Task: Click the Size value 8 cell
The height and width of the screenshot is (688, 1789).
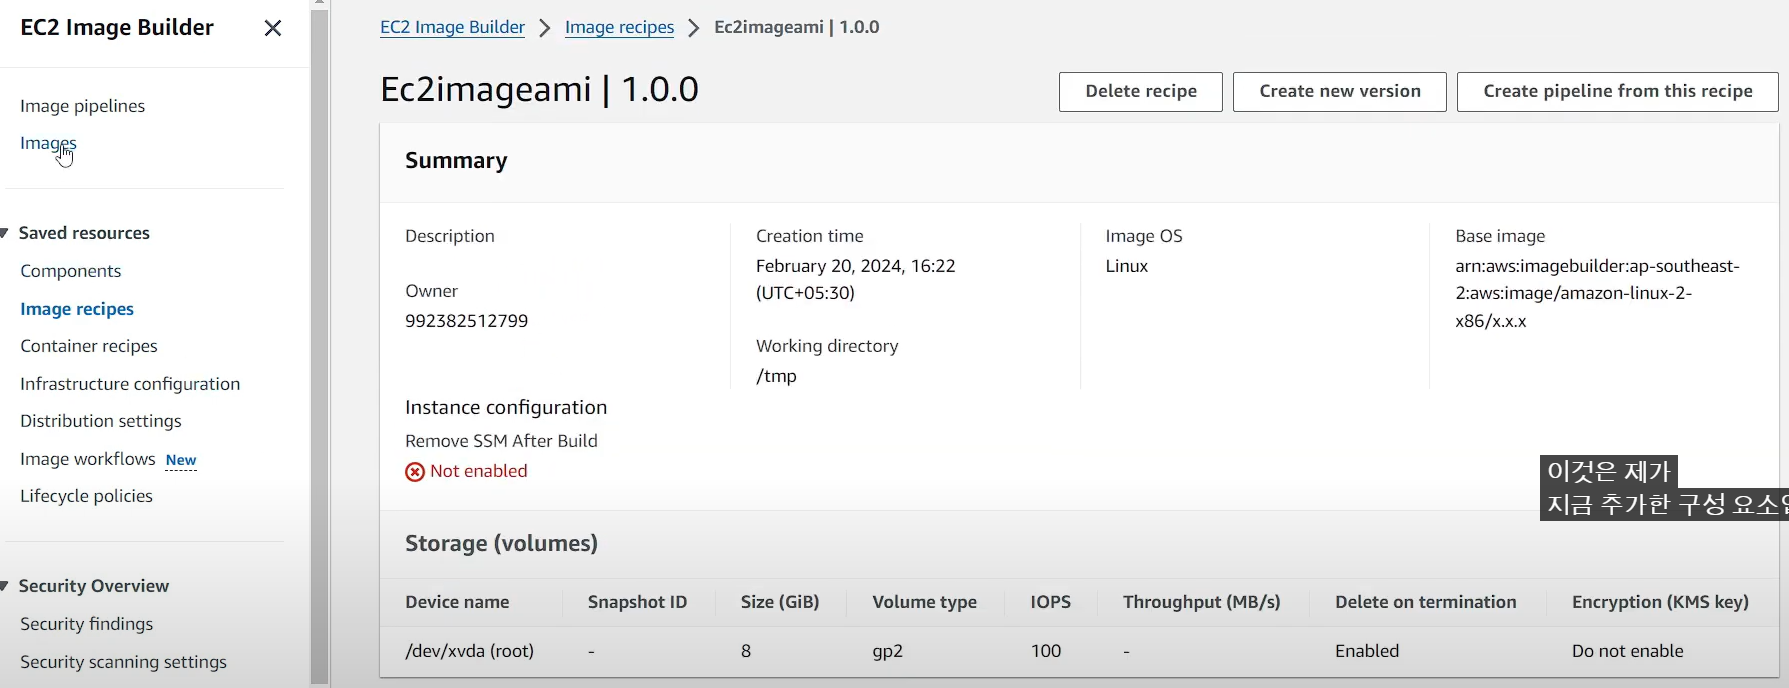Action: (x=746, y=651)
